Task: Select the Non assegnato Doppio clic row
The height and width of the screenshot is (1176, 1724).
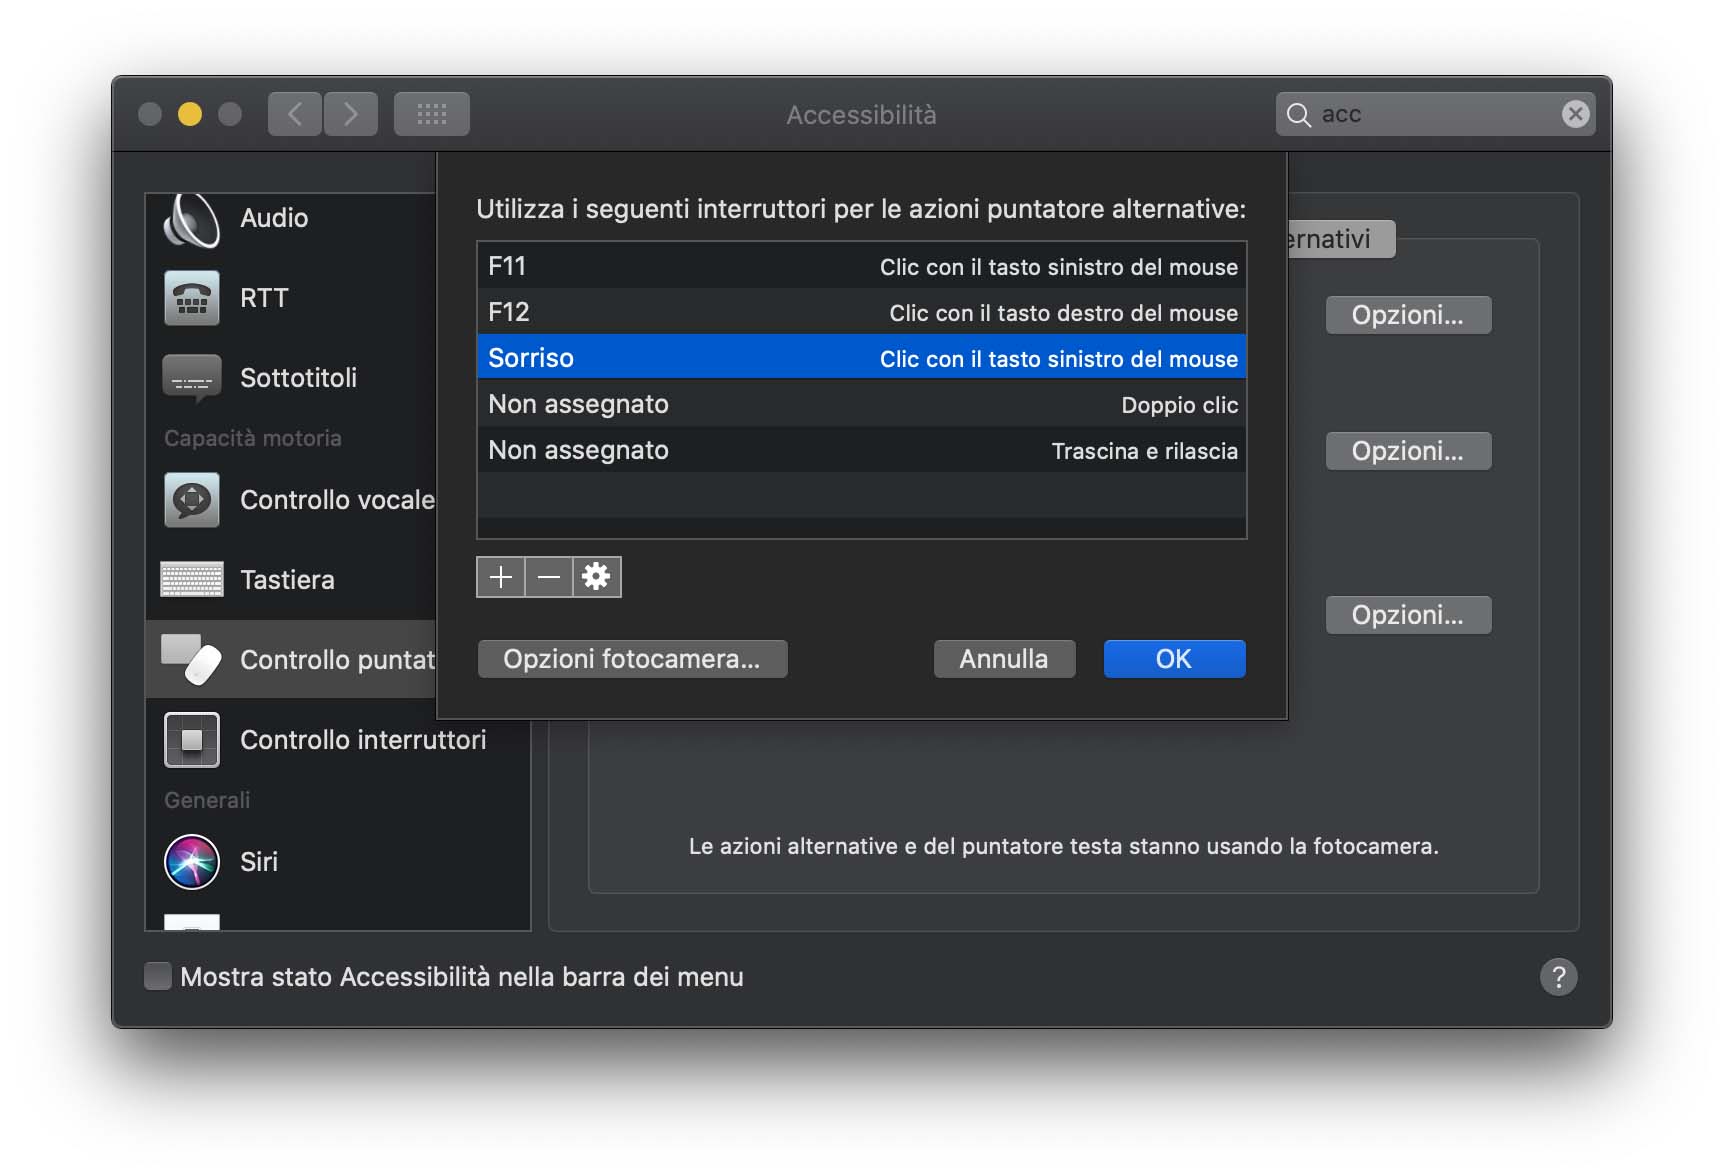Action: click(862, 404)
